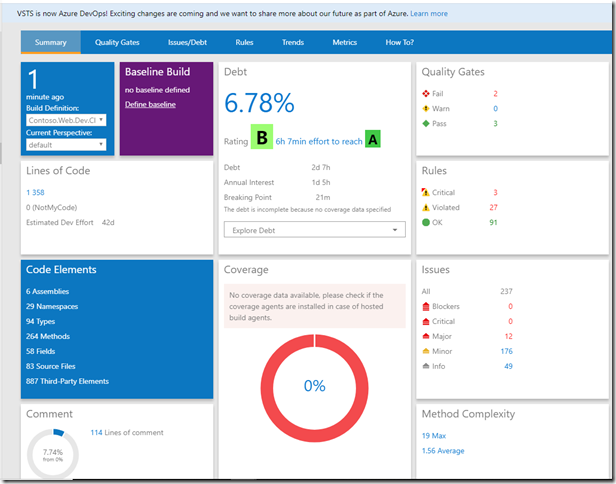Expand the Explore Debt dropdown

pos(314,230)
